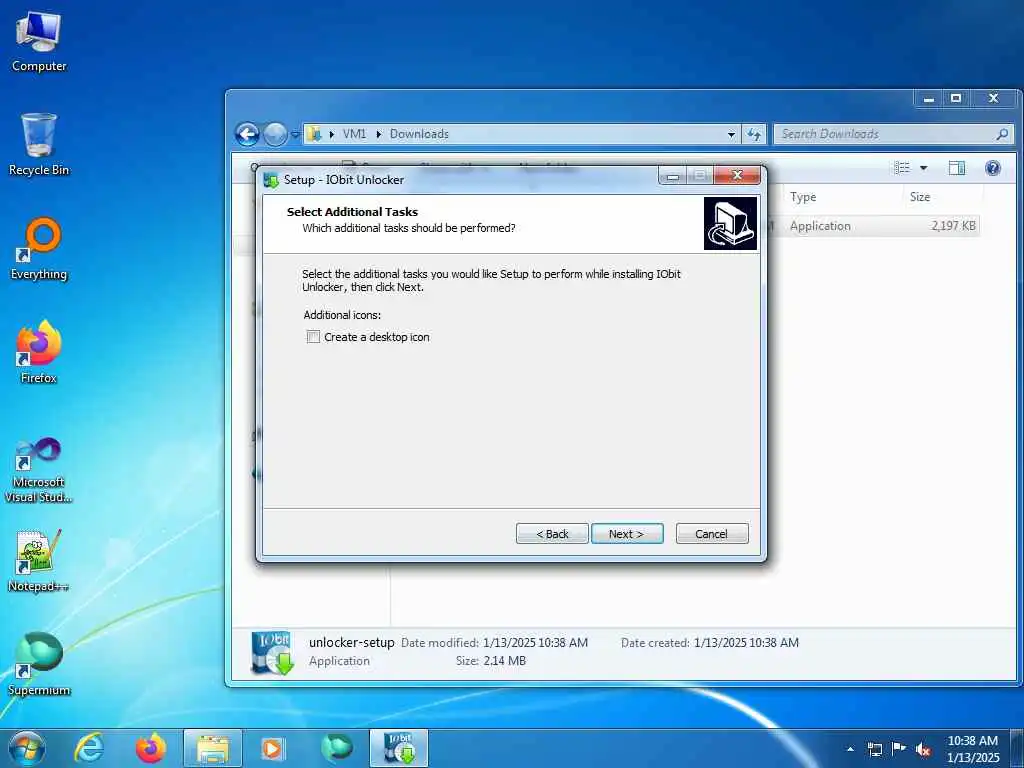
Task: Click the magnifier search icon in Explorer
Action: 1002,134
